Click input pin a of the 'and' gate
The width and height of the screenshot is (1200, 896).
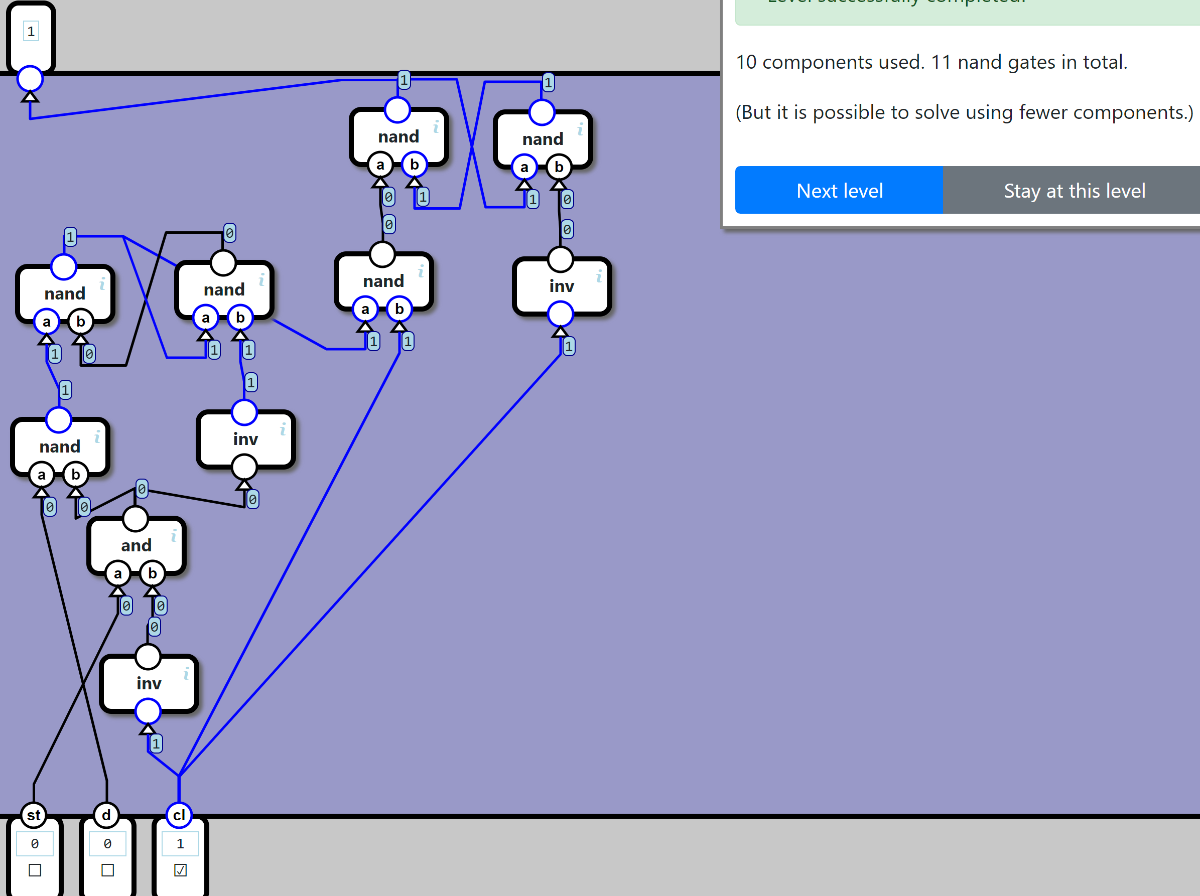coord(118,574)
